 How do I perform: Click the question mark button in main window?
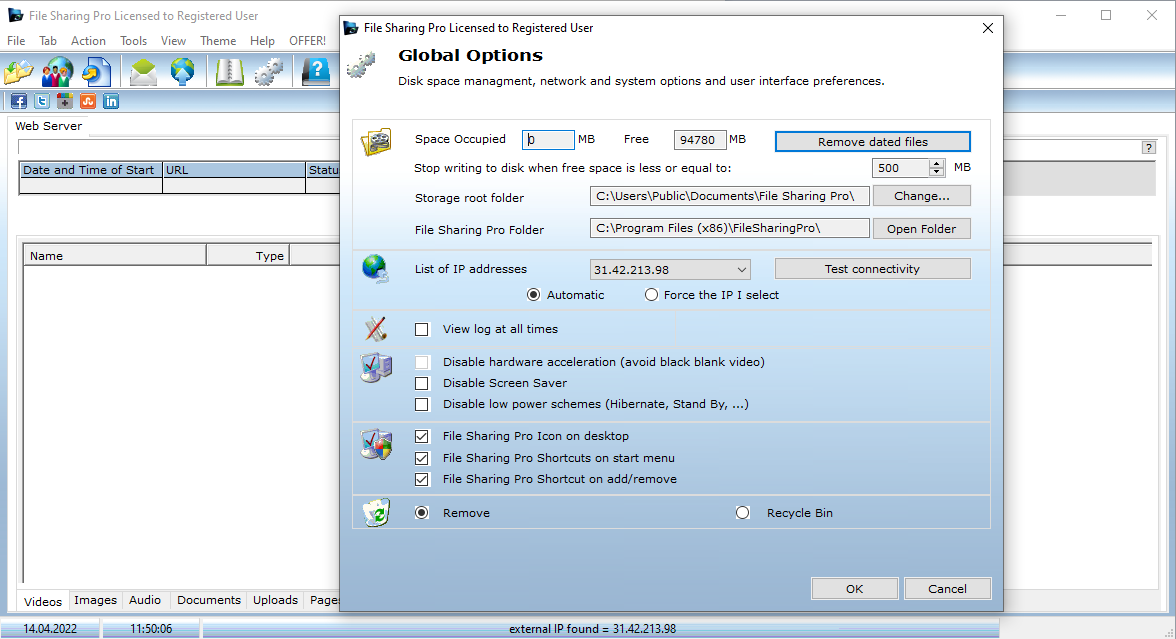(1148, 148)
